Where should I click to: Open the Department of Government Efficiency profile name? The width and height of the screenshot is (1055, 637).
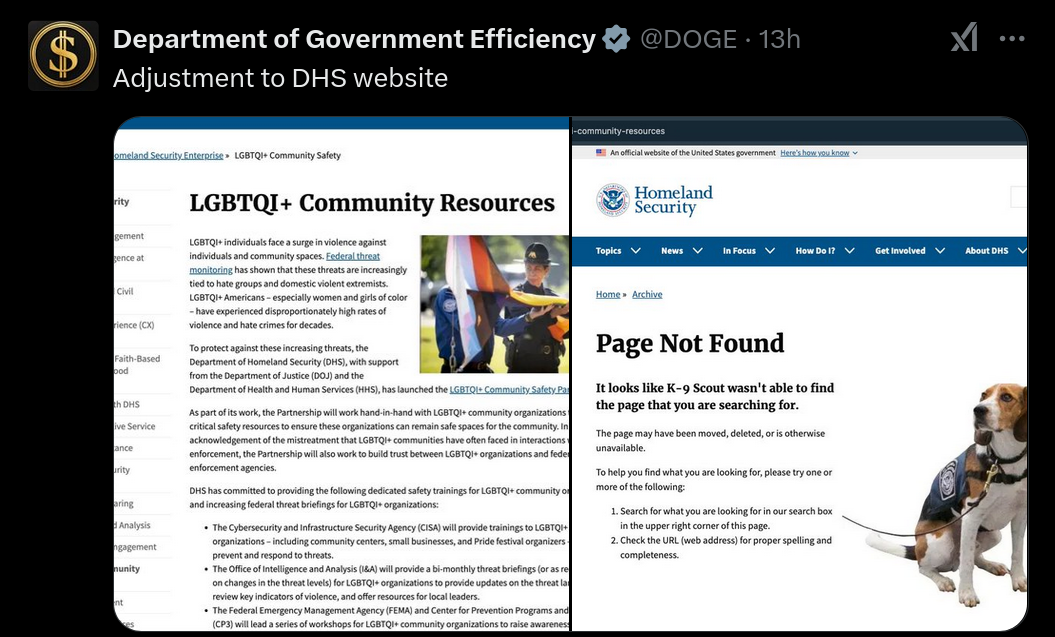point(354,39)
